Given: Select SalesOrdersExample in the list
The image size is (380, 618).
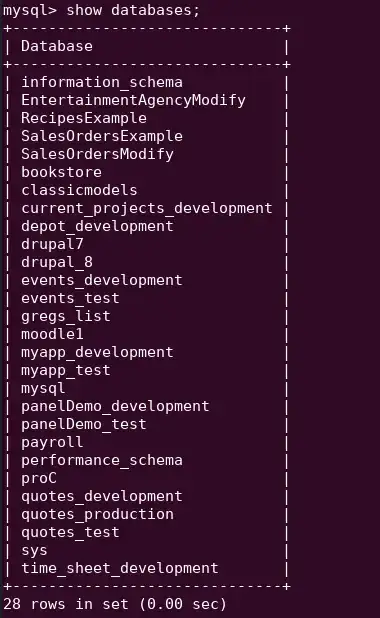Looking at the screenshot, I should tap(102, 136).
